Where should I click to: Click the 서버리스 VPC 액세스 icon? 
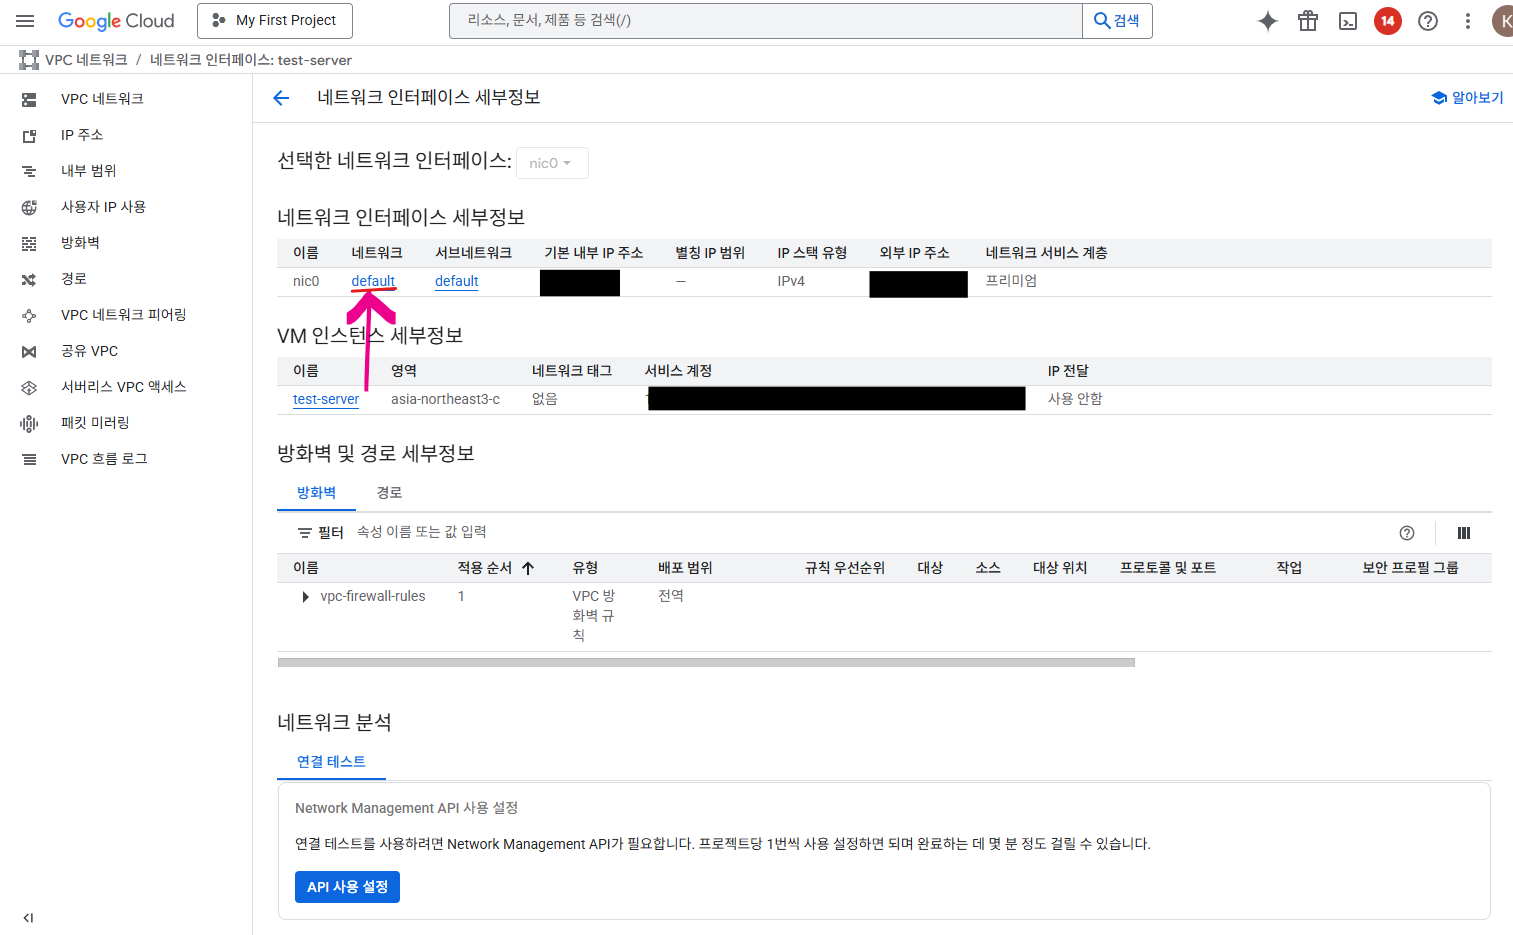(29, 387)
